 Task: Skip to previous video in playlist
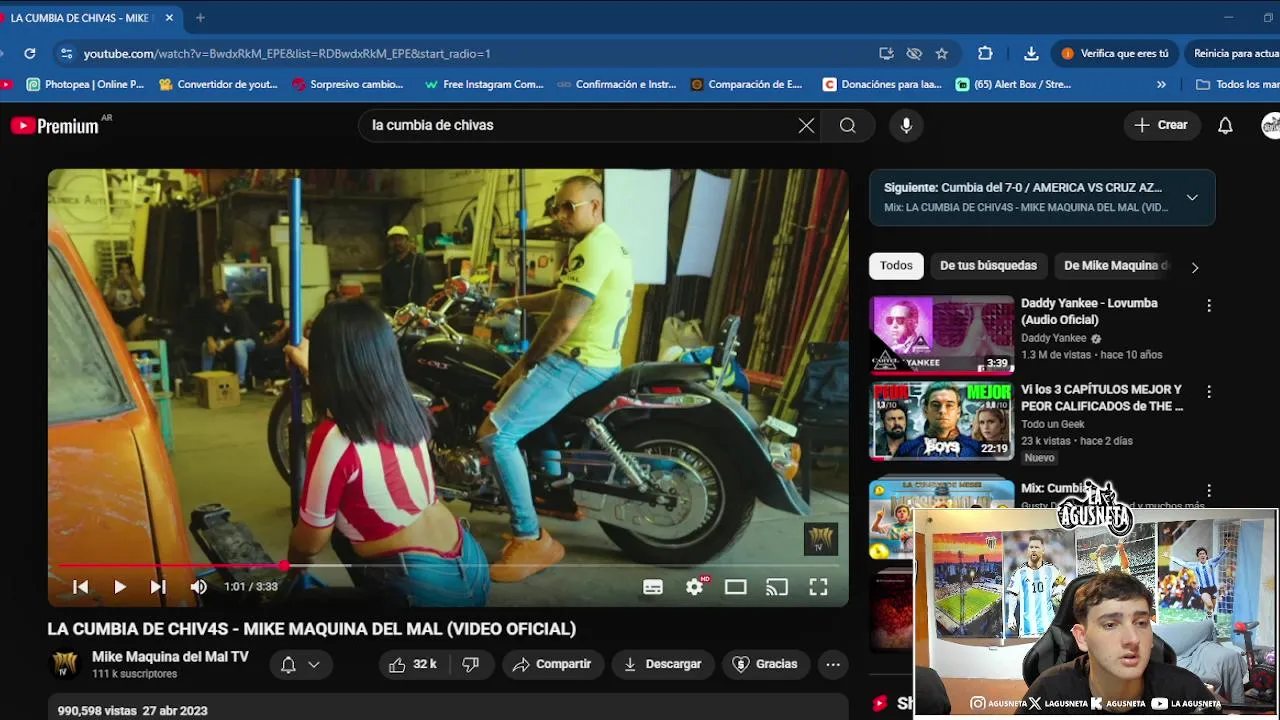tap(81, 587)
